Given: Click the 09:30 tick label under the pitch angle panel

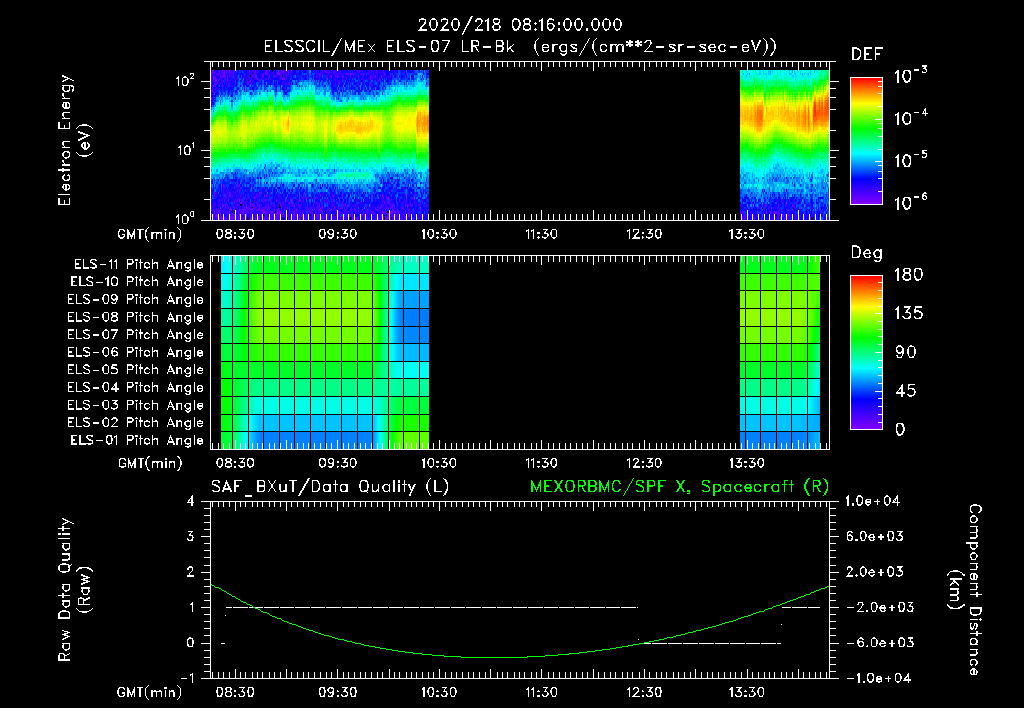Looking at the screenshot, I should click(338, 464).
